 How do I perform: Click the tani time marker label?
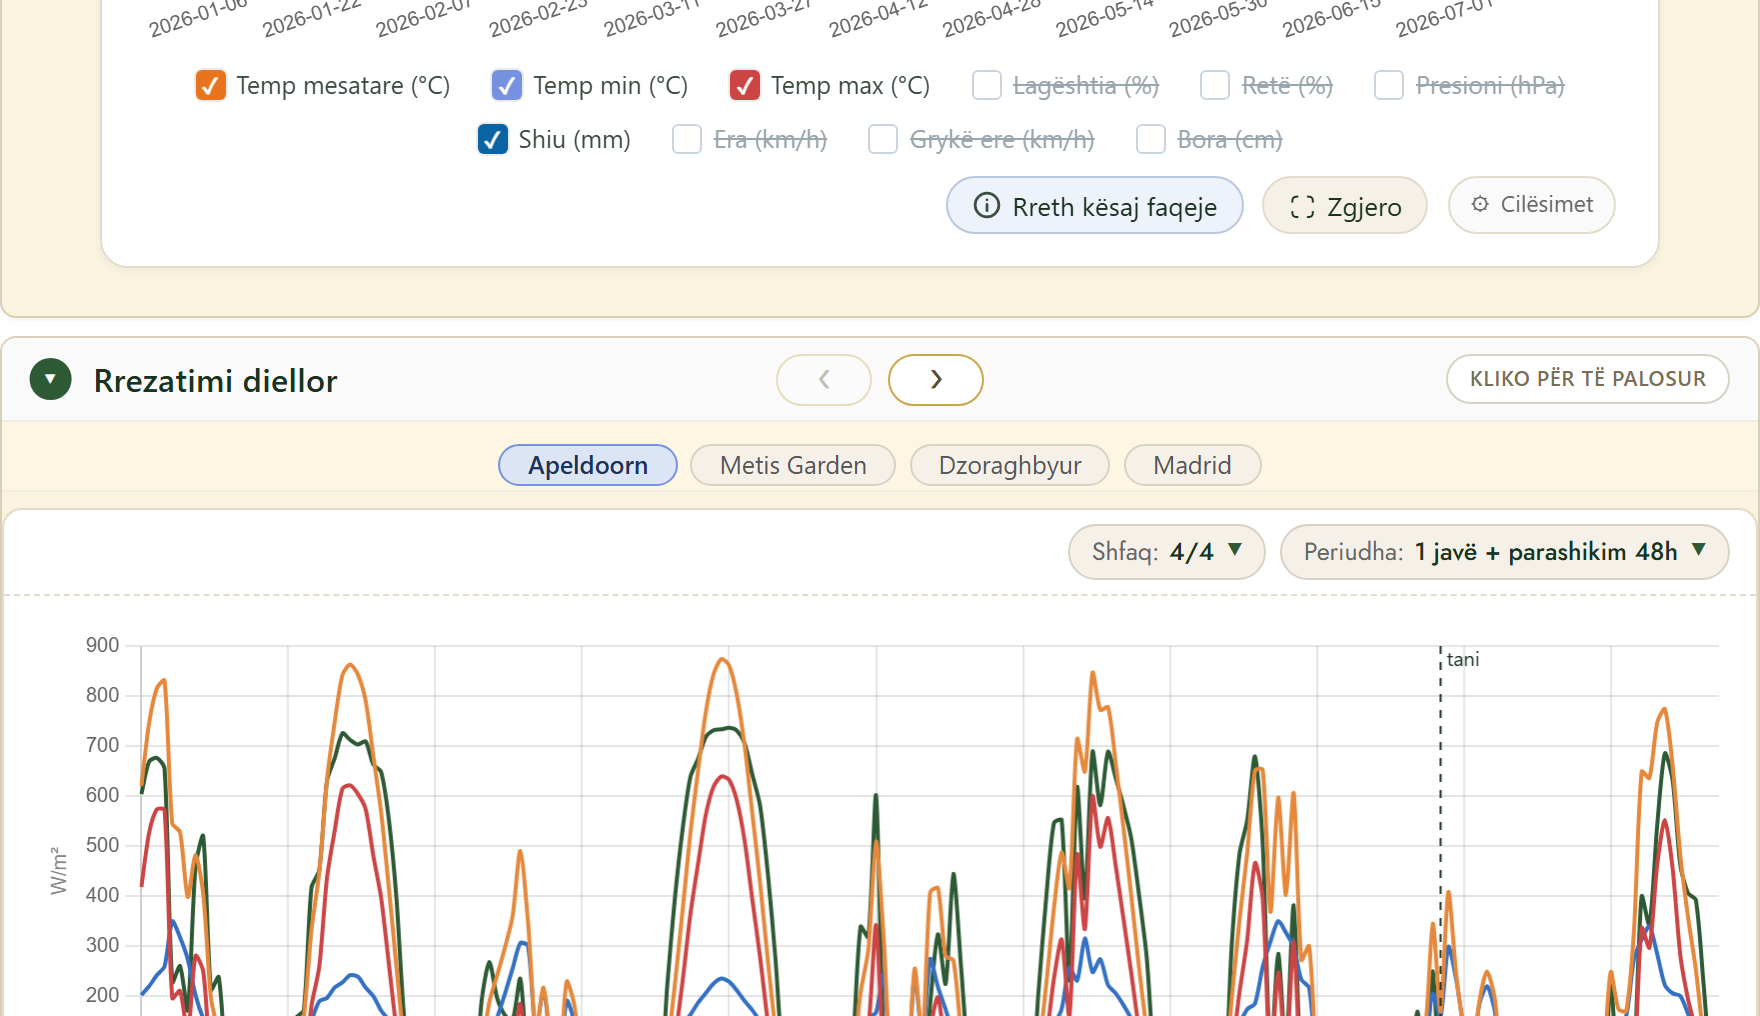pos(1463,659)
